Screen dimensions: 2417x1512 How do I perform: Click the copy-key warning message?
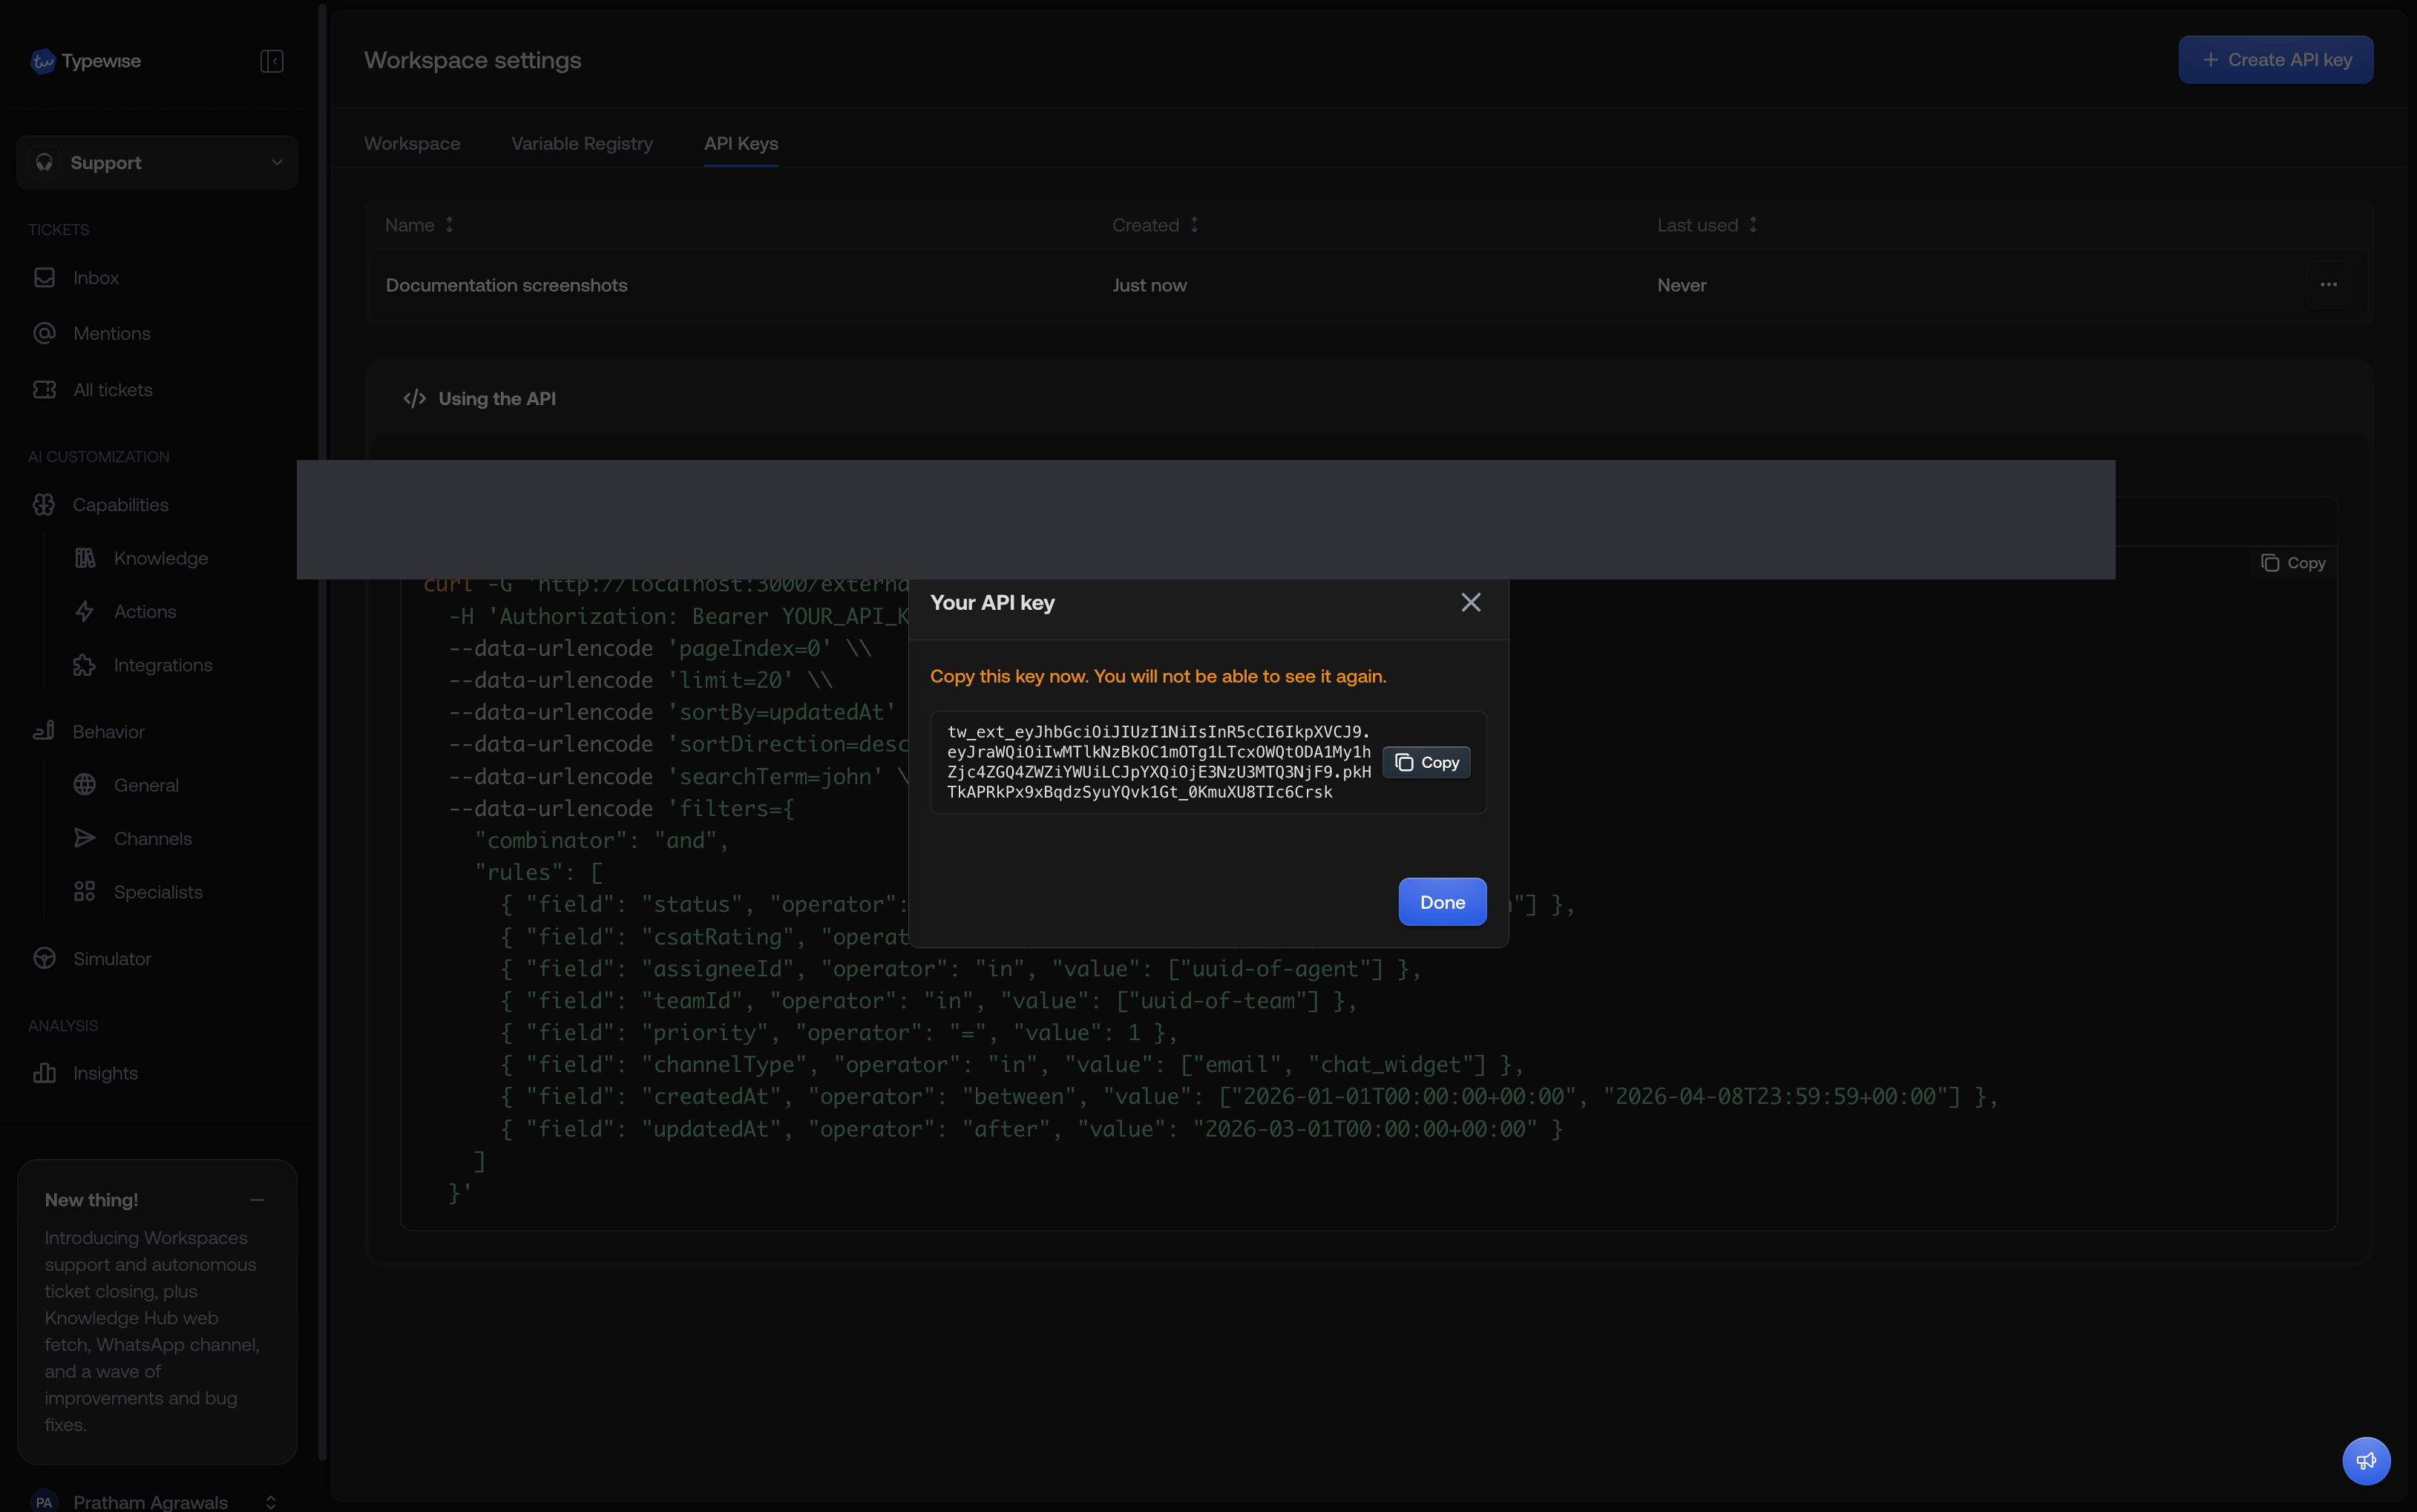coord(1158,677)
